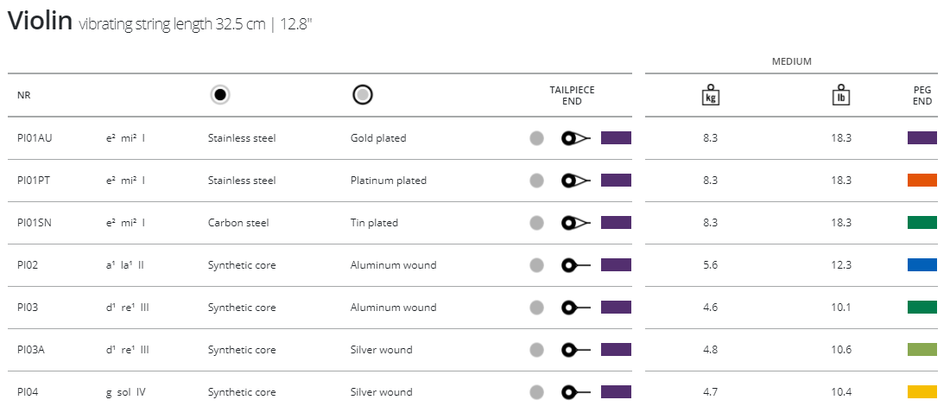The width and height of the screenshot is (950, 419).
Task: Select the blue peg end swatch for PI02
Action: point(922,265)
